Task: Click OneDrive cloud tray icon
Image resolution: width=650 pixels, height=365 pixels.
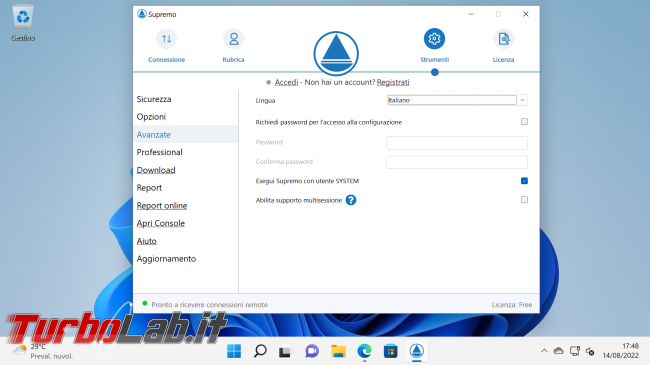Action: coord(559,351)
